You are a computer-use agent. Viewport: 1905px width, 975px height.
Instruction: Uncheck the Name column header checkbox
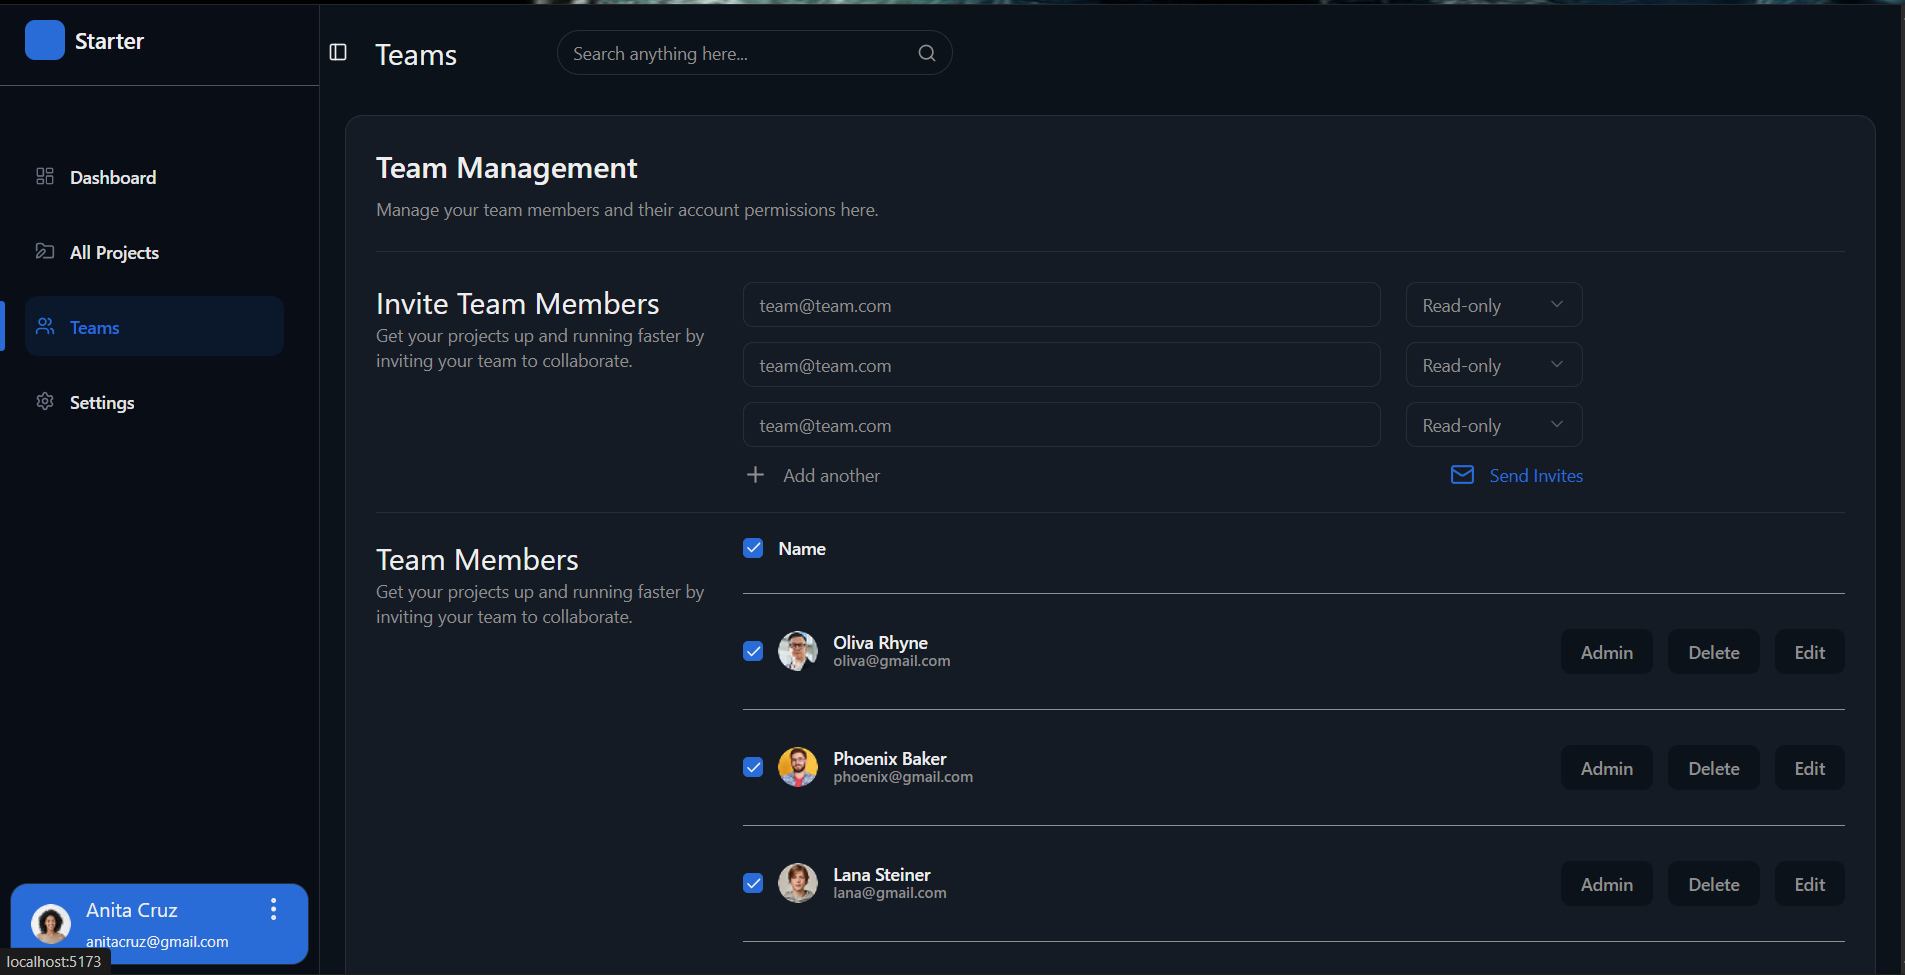752,547
